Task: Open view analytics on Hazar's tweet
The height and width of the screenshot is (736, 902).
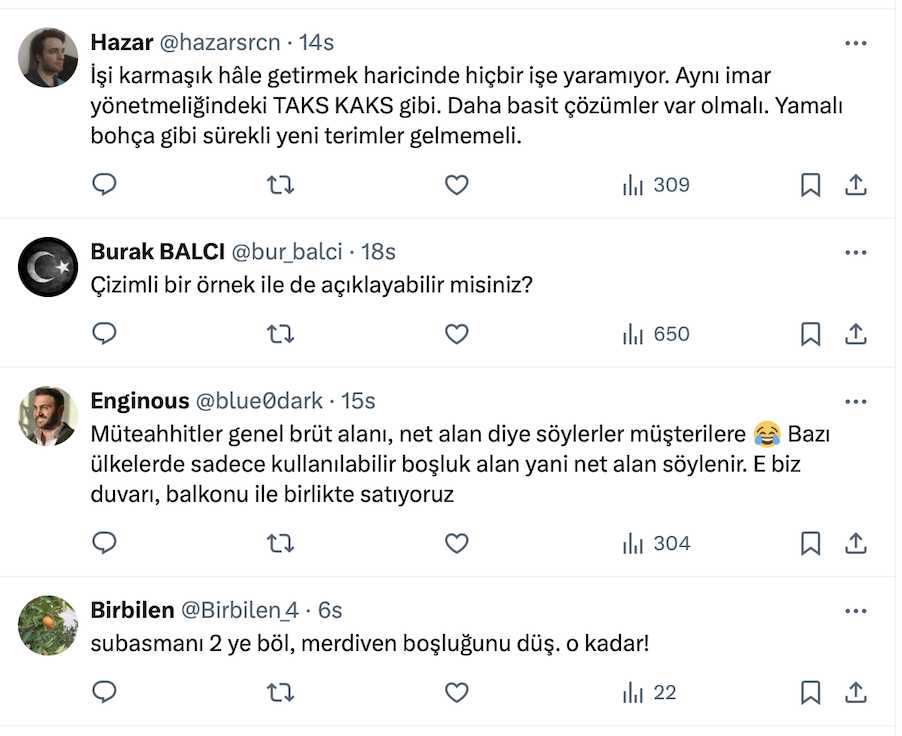Action: point(656,185)
